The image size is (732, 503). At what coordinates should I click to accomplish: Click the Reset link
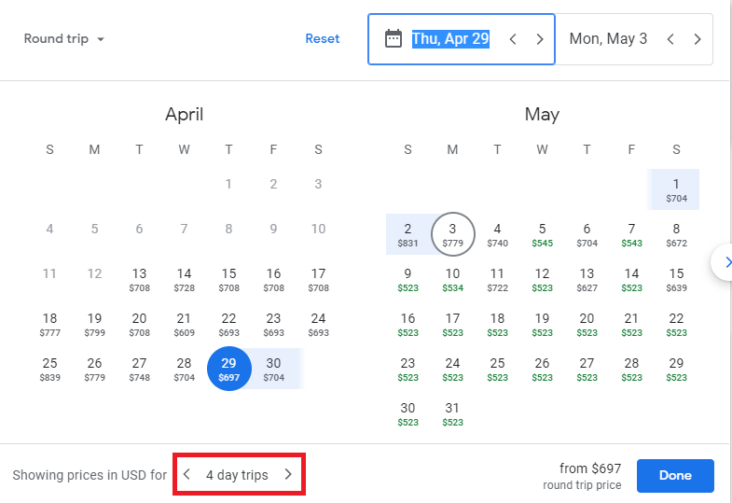coord(322,39)
